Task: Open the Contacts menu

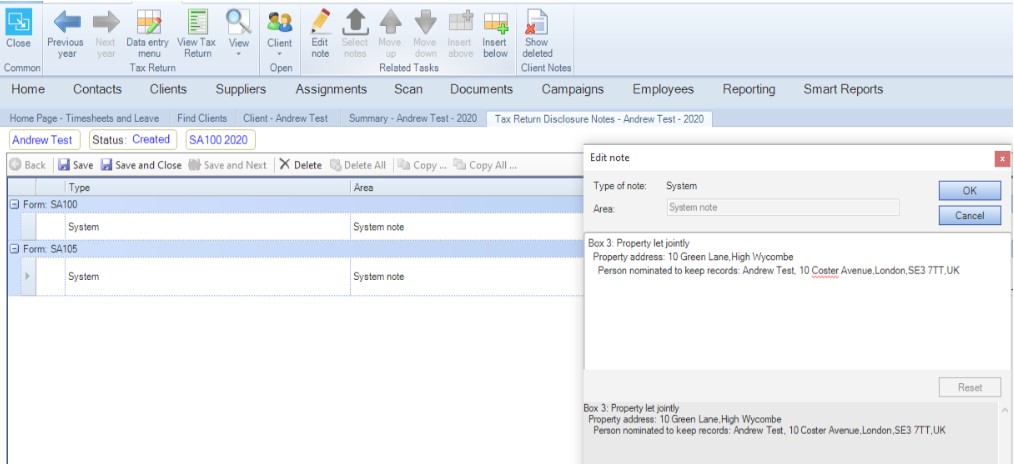Action: 97,89
